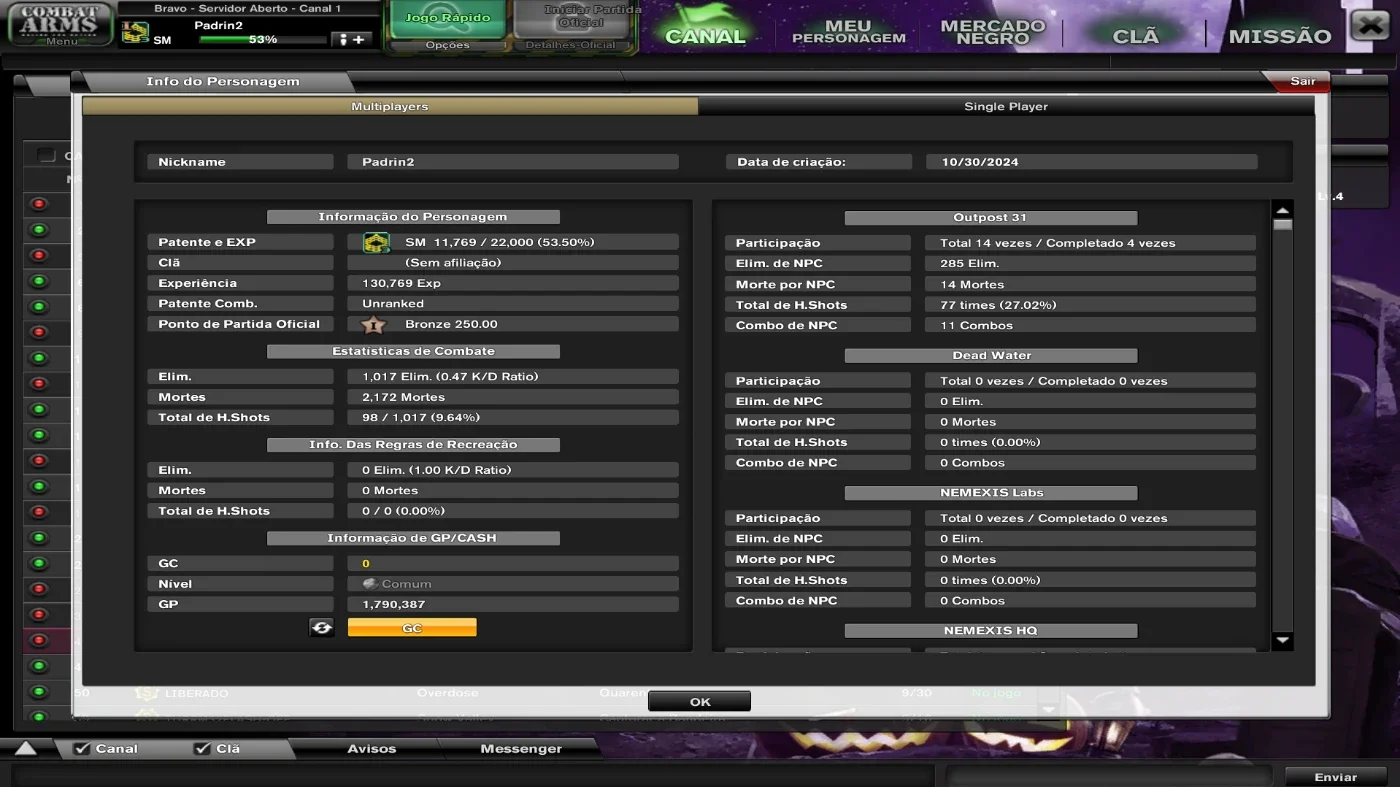Close the game with the X button
Screen dimensions: 1400x787
1370,25
